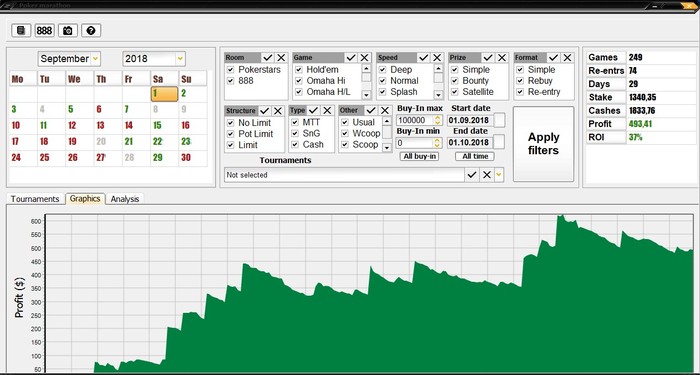Open the 2018 year dropdown
Screen dimensions: 700x375
point(180,58)
